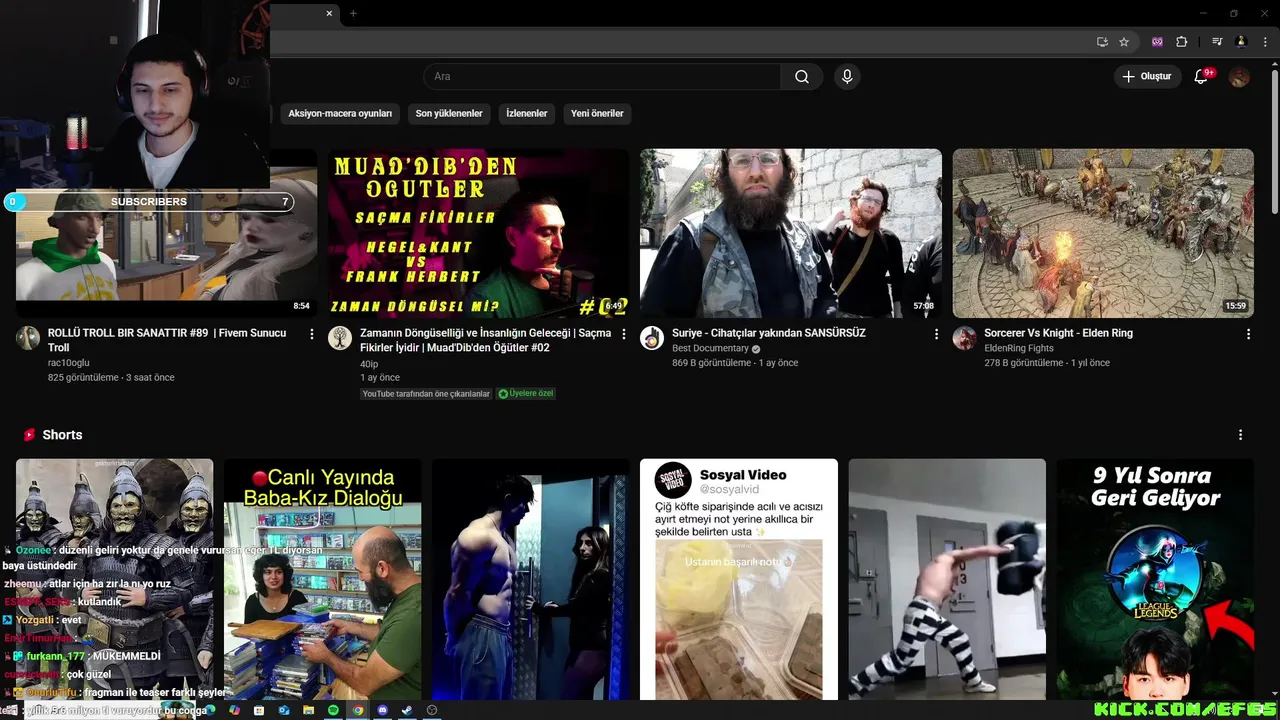The height and width of the screenshot is (720, 1280).
Task: Click the 40ip channel avatar
Action: pyautogui.click(x=340, y=337)
